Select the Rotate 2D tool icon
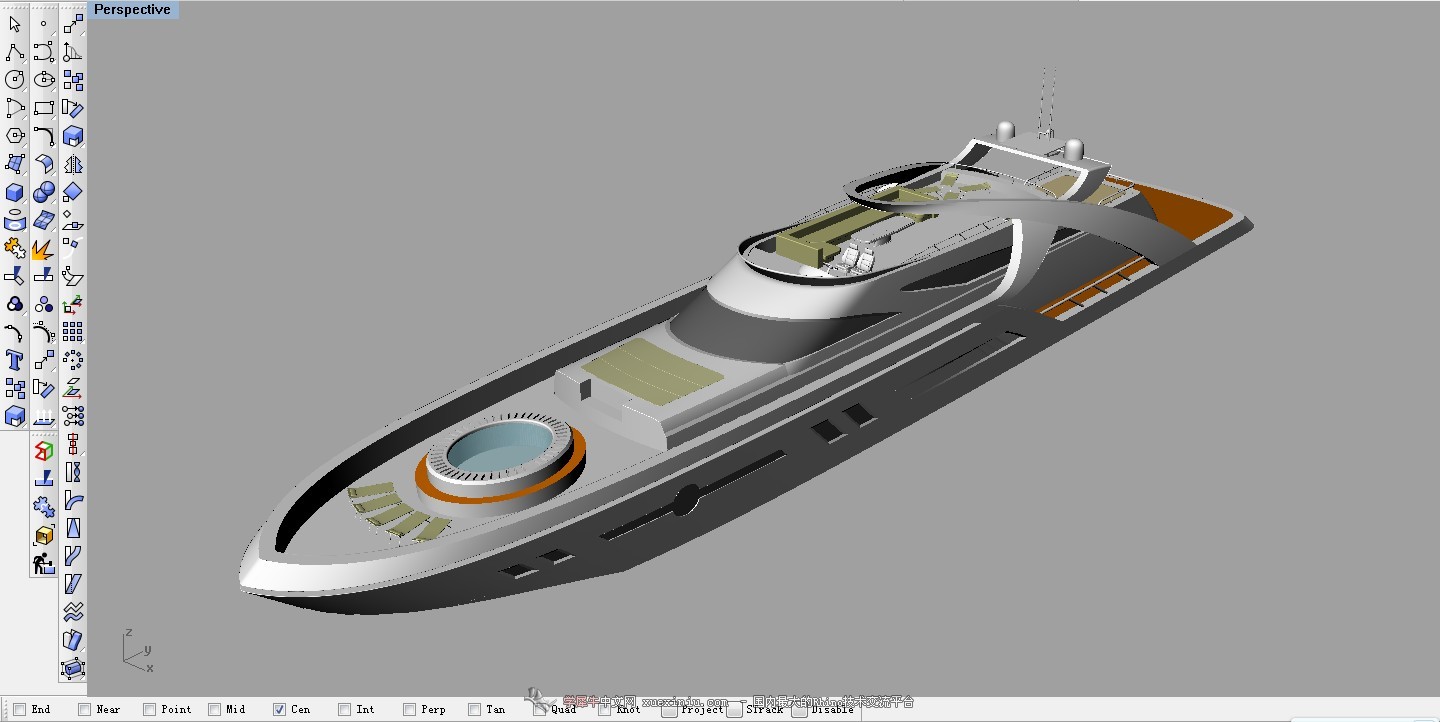The image size is (1440, 722). click(x=73, y=108)
